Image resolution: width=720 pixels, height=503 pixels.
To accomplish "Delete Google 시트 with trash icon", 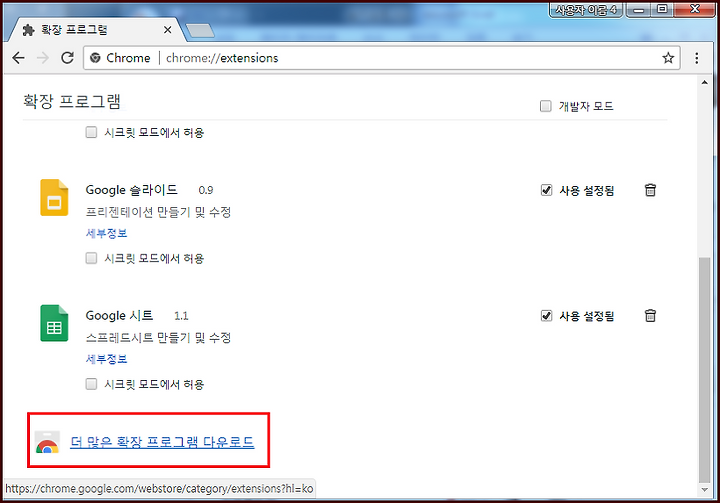I will tap(650, 316).
